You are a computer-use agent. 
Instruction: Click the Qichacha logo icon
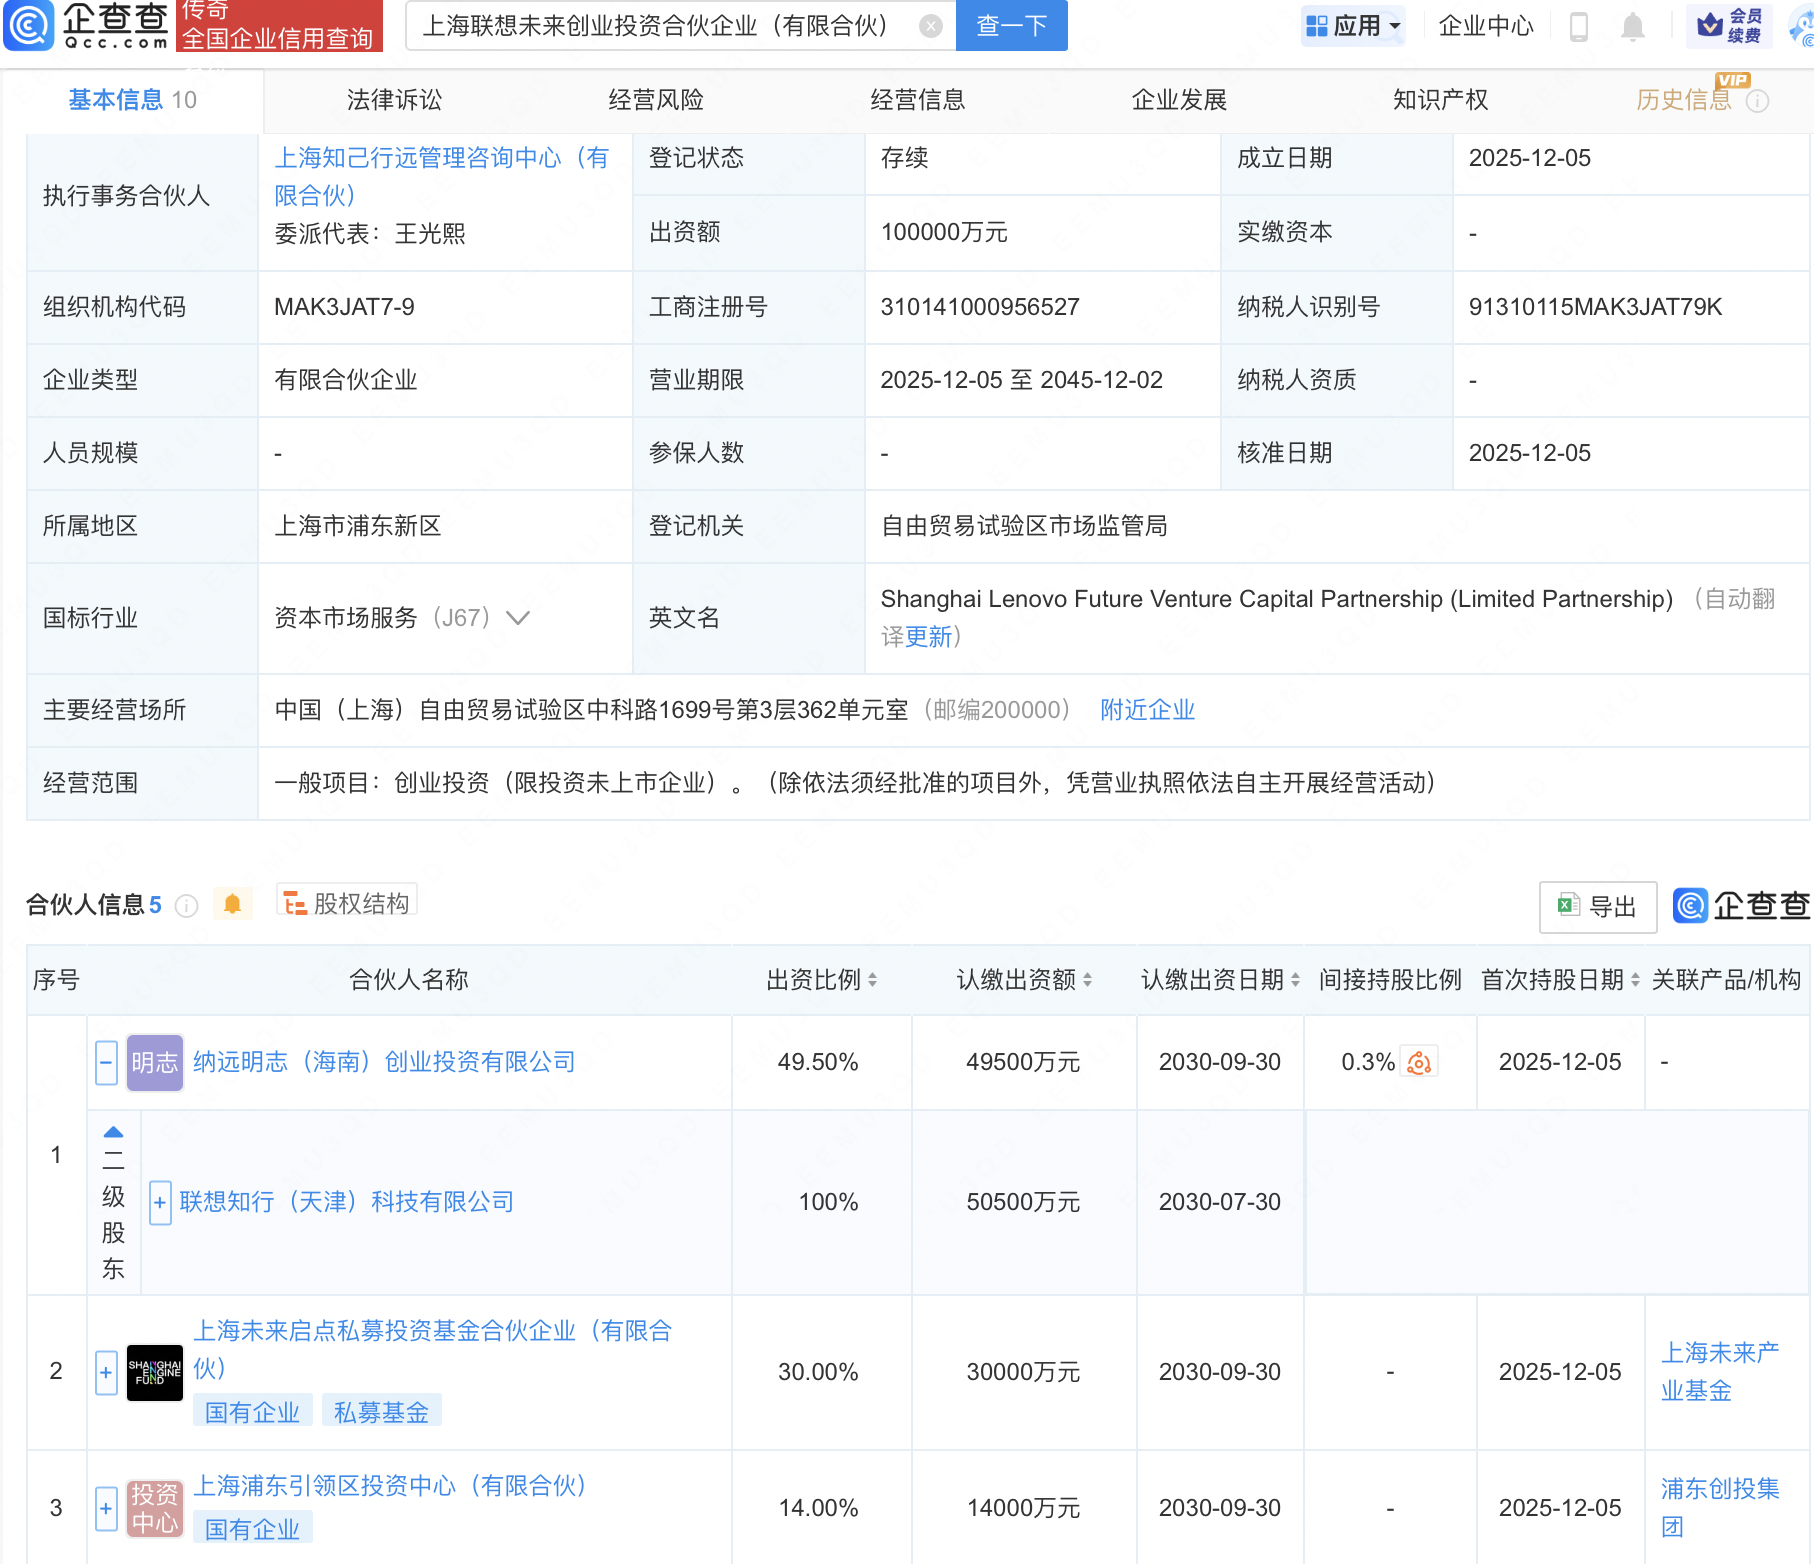click(x=29, y=25)
